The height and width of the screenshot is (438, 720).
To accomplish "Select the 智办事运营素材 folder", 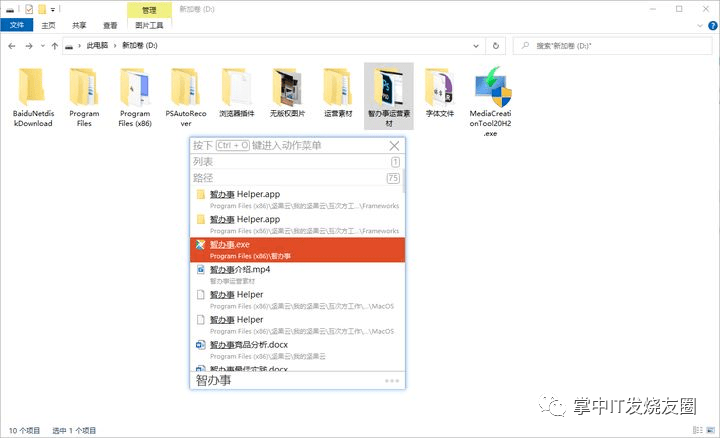I will (x=389, y=96).
